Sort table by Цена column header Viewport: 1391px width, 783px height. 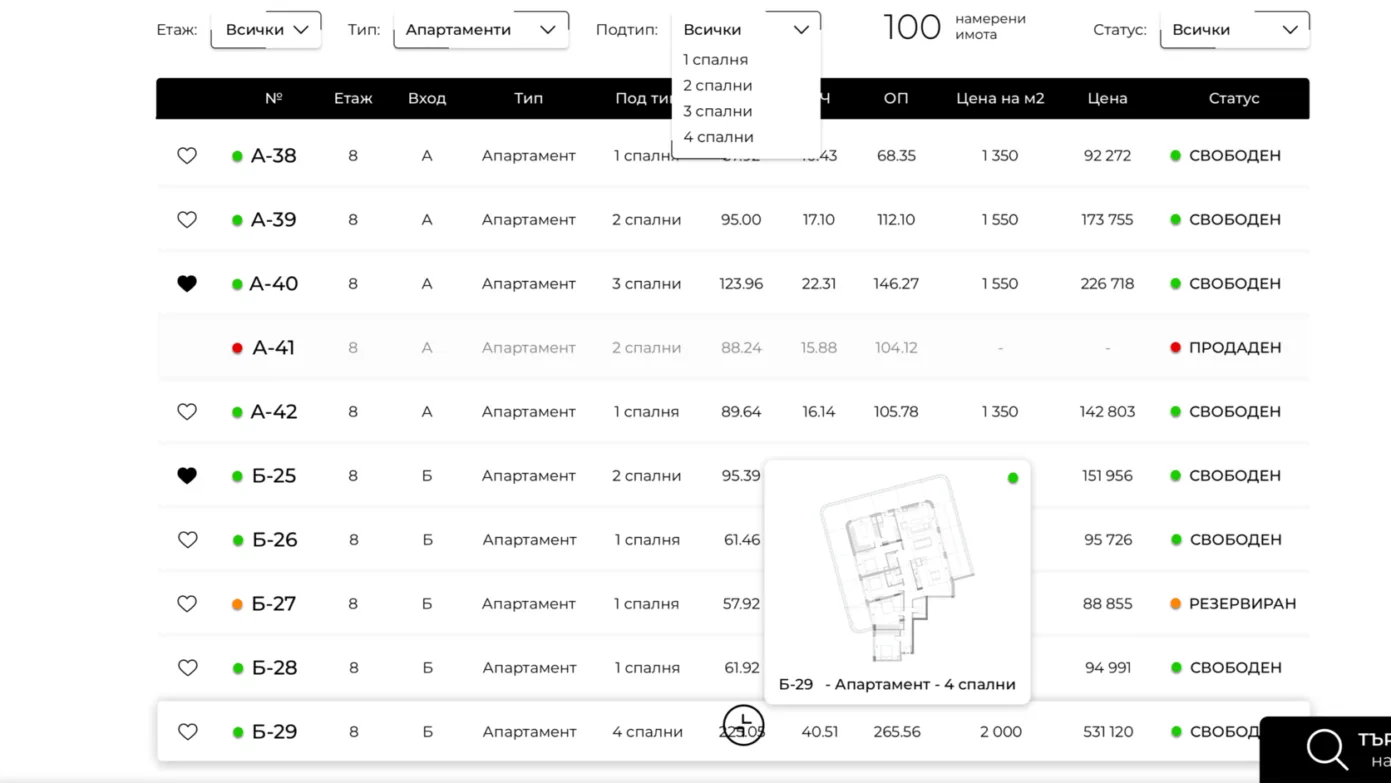(1107, 99)
